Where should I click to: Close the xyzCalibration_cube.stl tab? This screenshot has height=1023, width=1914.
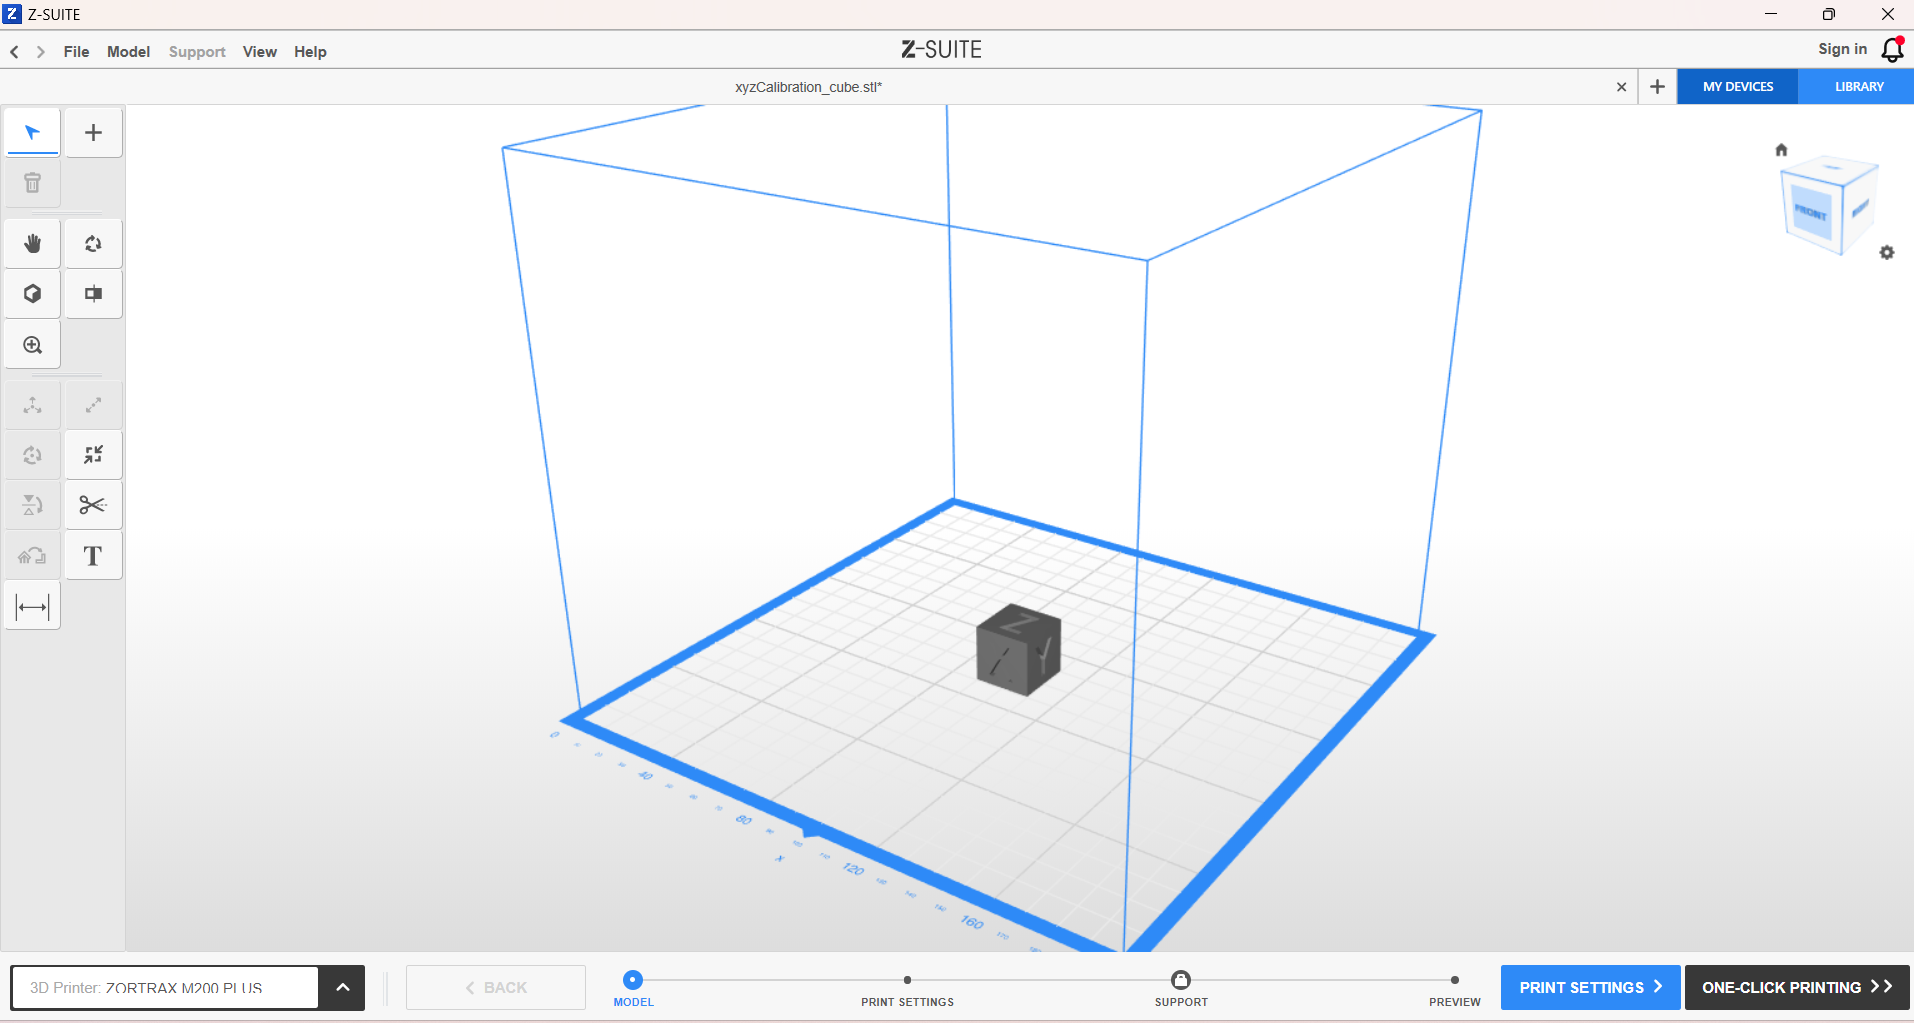(x=1621, y=87)
